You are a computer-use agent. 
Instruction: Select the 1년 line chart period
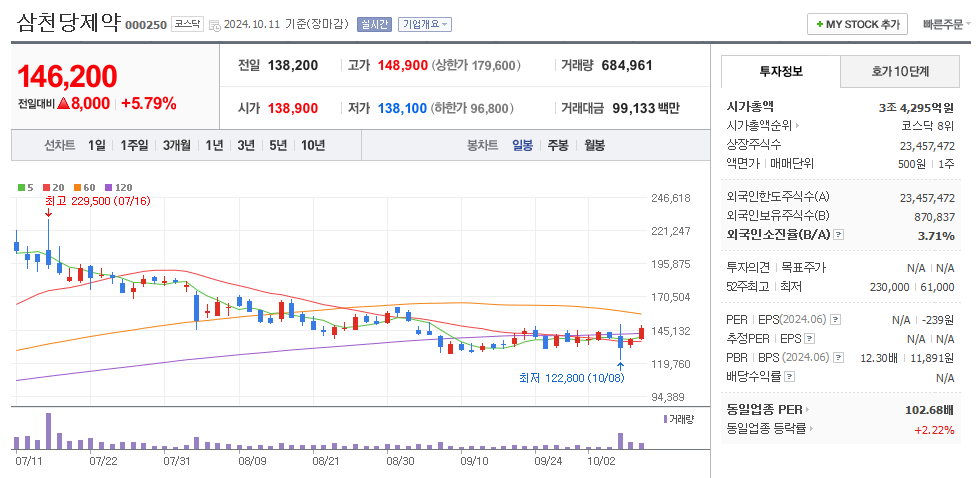(214, 146)
